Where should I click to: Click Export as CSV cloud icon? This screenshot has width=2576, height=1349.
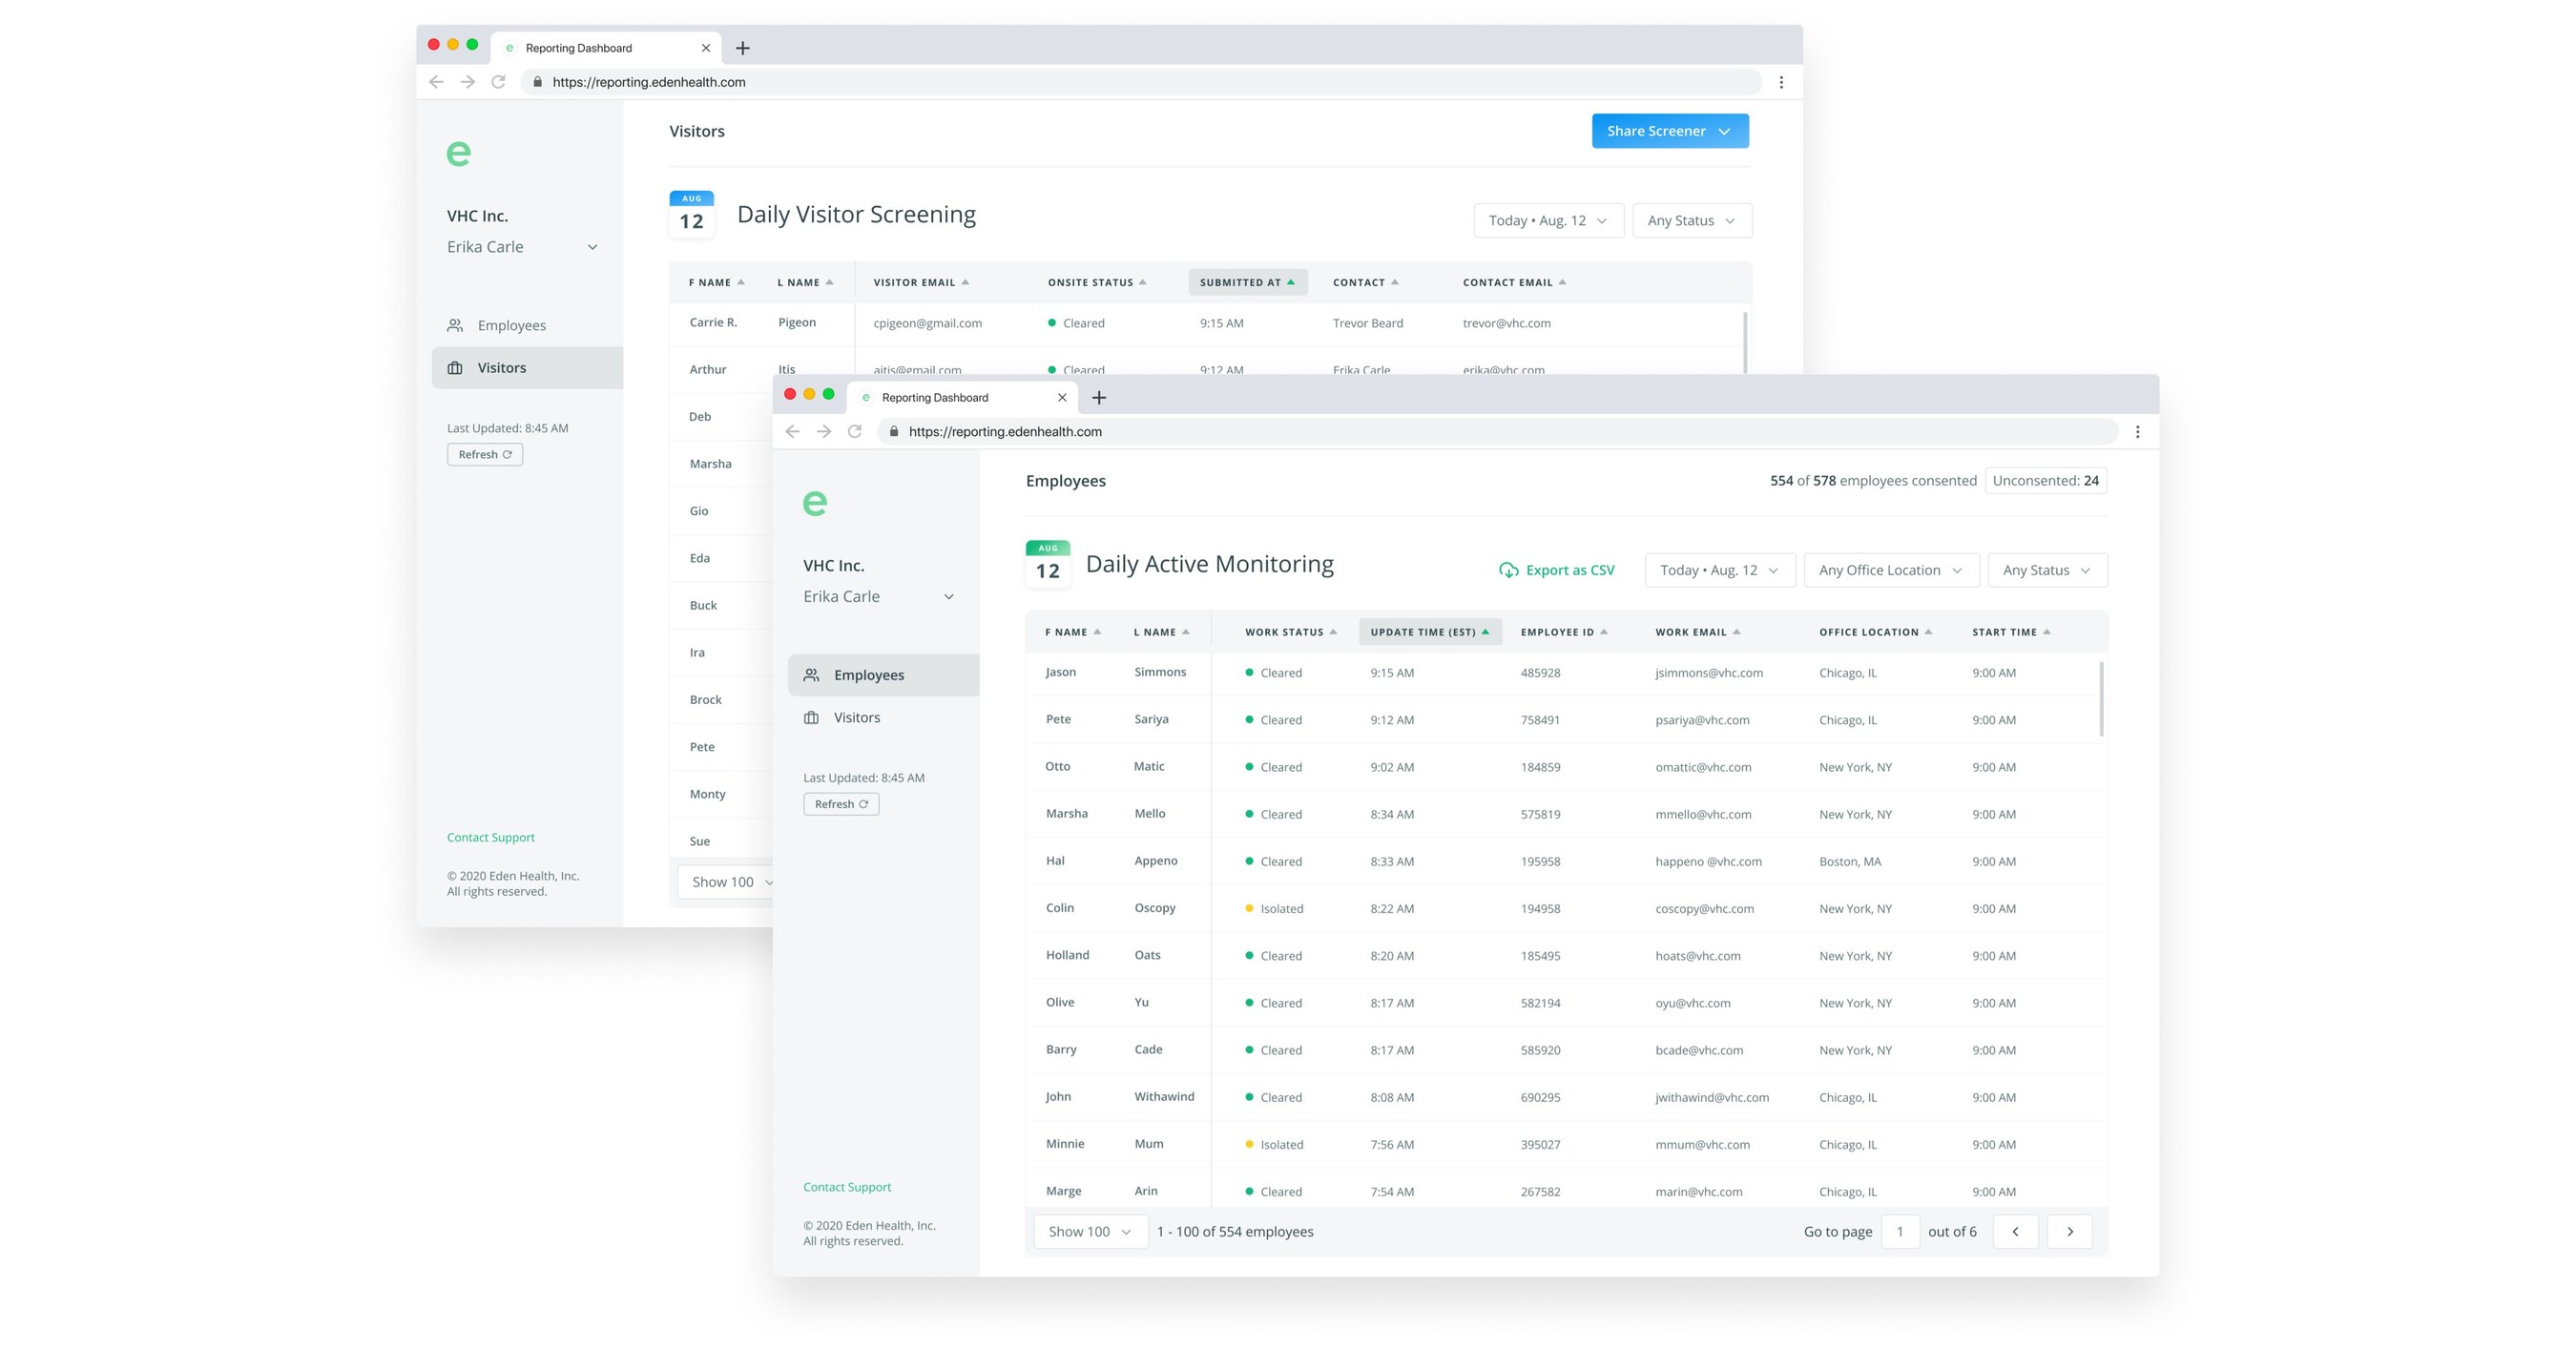coord(1508,570)
